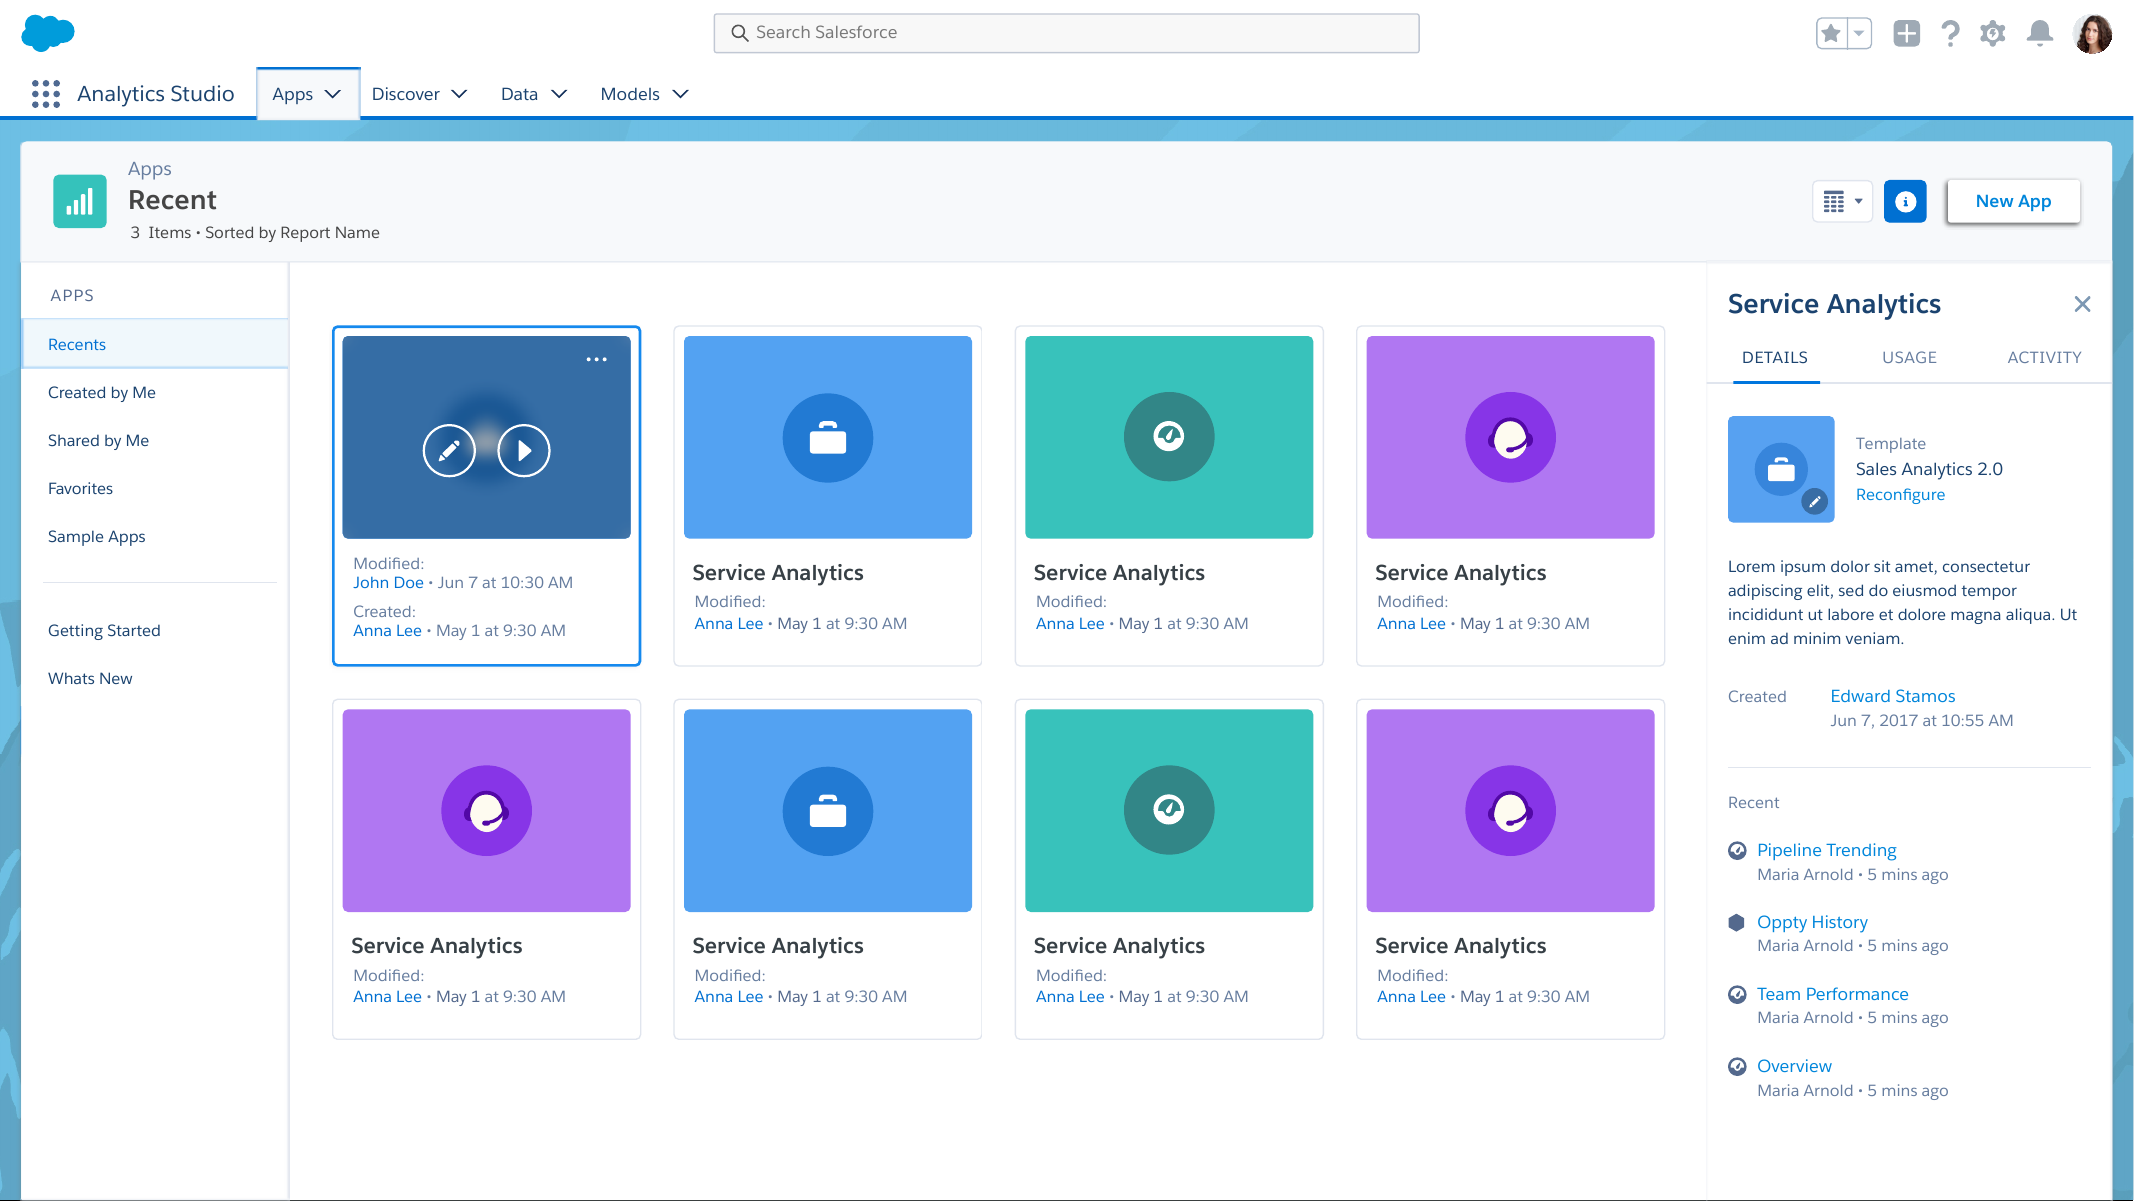This screenshot has width=2134, height=1201.
Task: Toggle the info panel button
Action: 1905,202
